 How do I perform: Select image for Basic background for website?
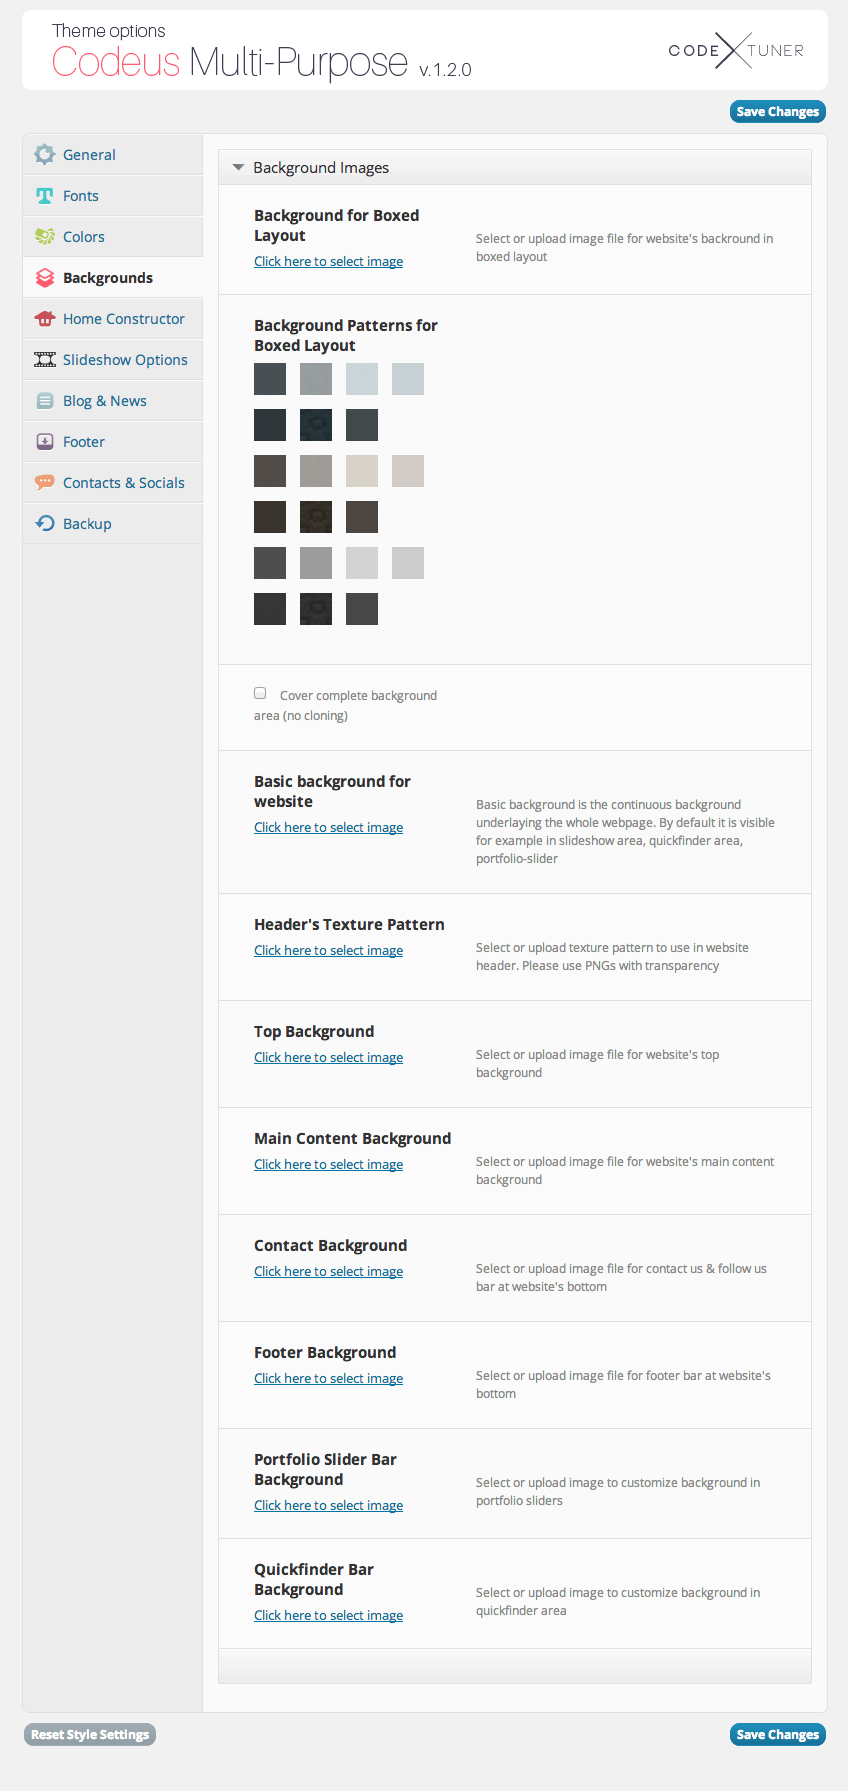[328, 827]
